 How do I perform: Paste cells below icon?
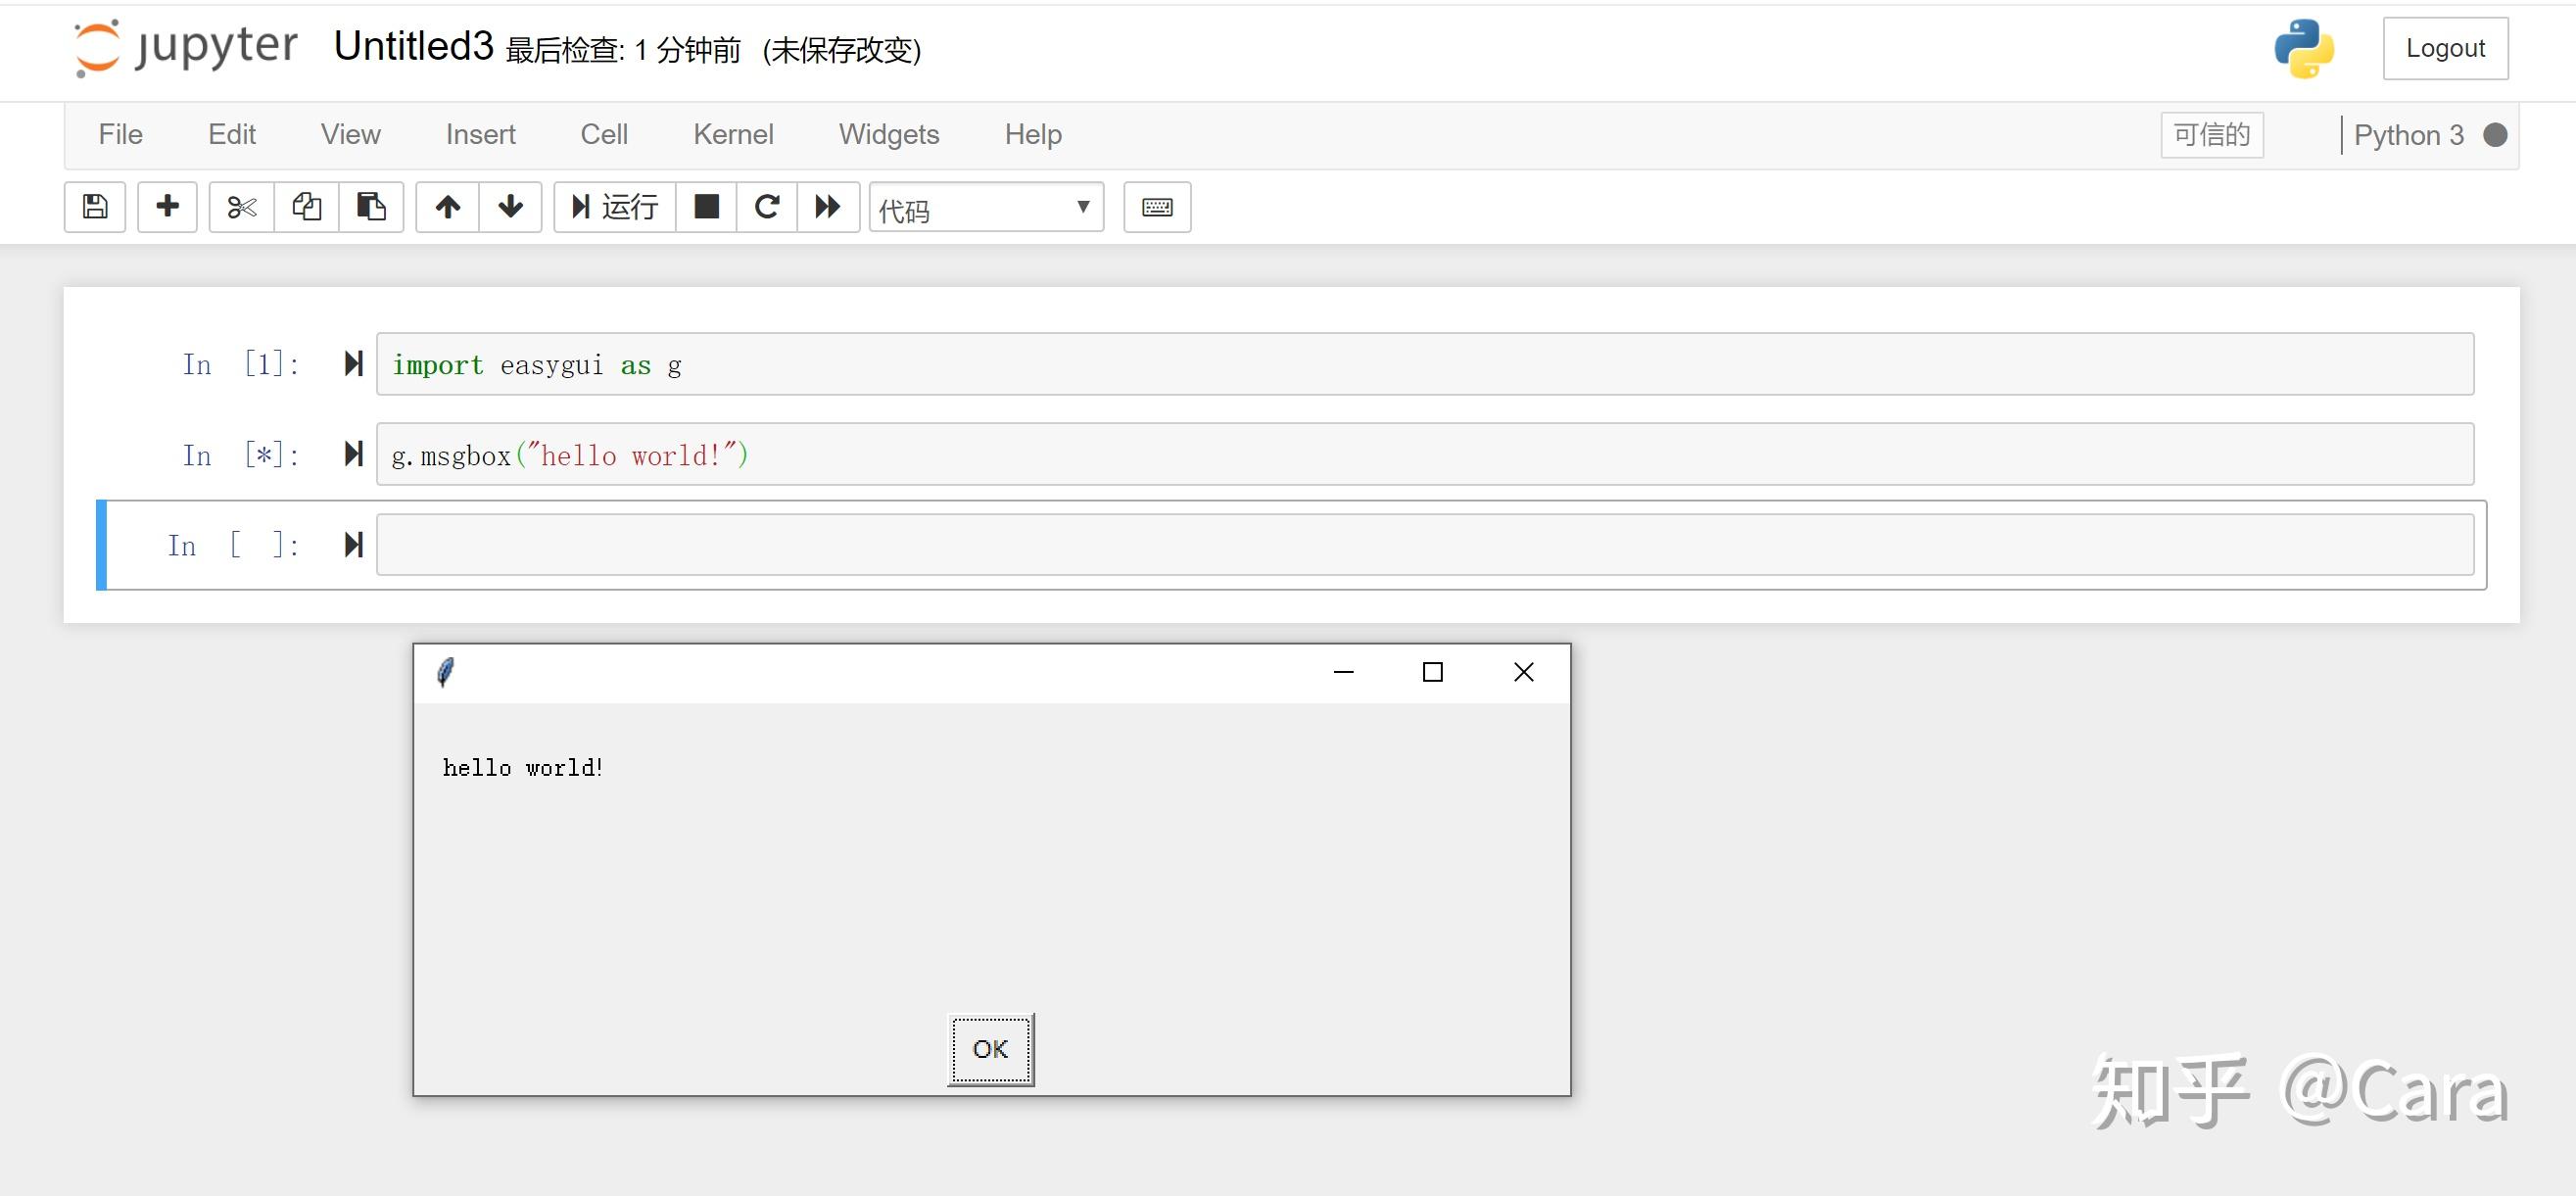tap(371, 207)
